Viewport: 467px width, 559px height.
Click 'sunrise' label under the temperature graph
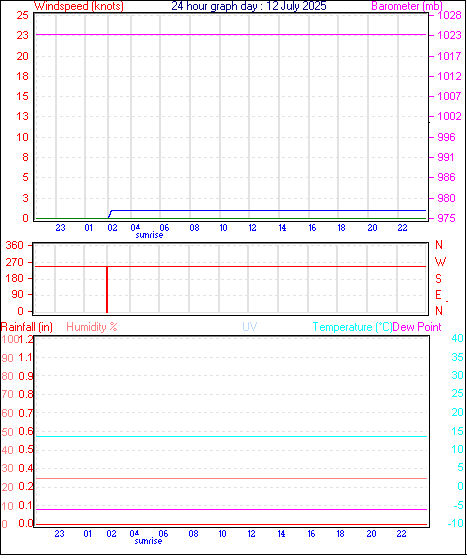[x=148, y=541]
